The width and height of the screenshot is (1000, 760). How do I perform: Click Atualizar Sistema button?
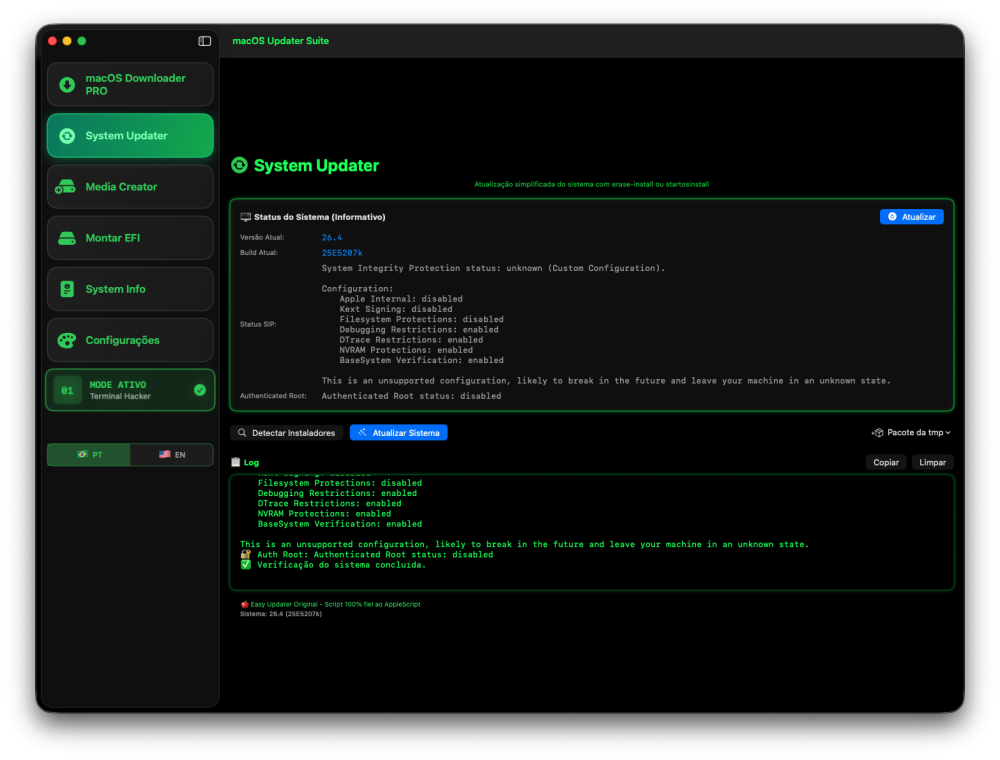click(x=399, y=432)
